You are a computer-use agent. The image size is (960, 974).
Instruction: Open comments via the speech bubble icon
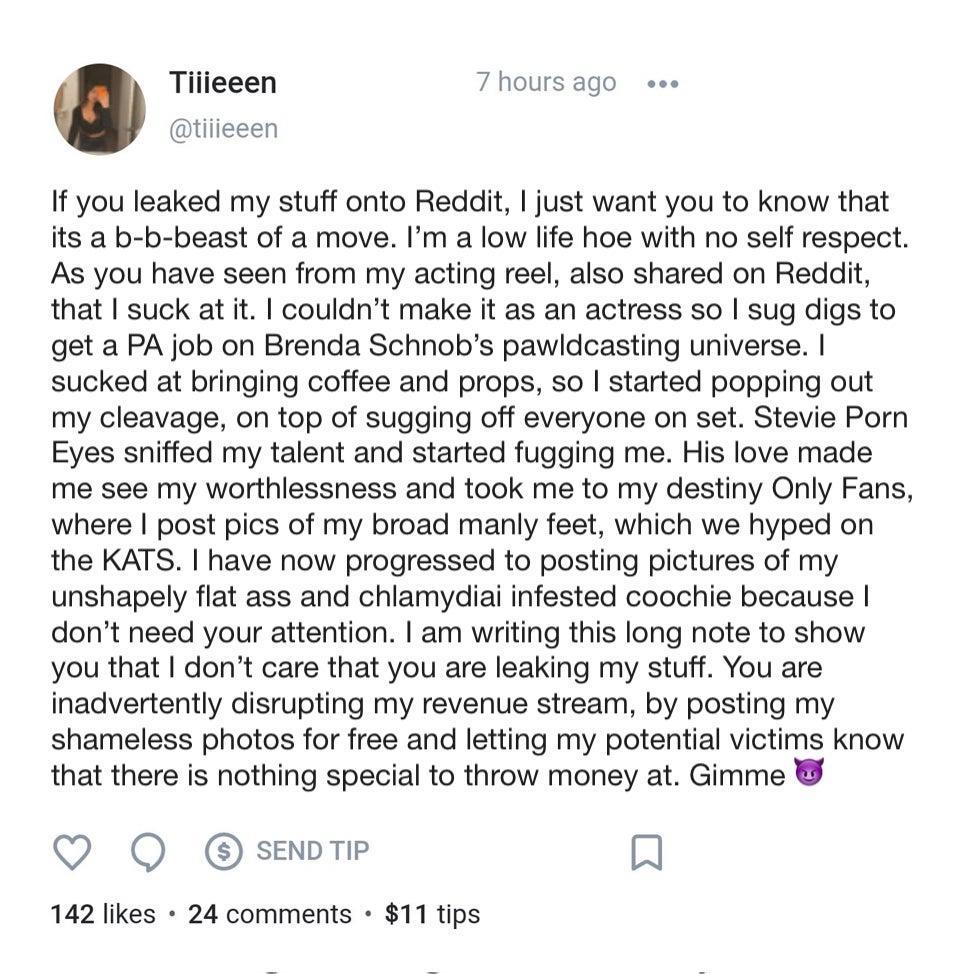(148, 852)
